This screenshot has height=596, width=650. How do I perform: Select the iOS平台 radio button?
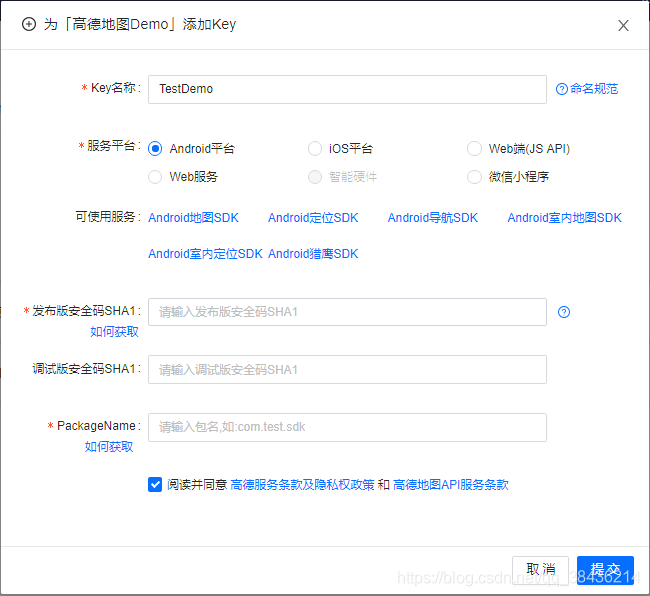[x=315, y=149]
